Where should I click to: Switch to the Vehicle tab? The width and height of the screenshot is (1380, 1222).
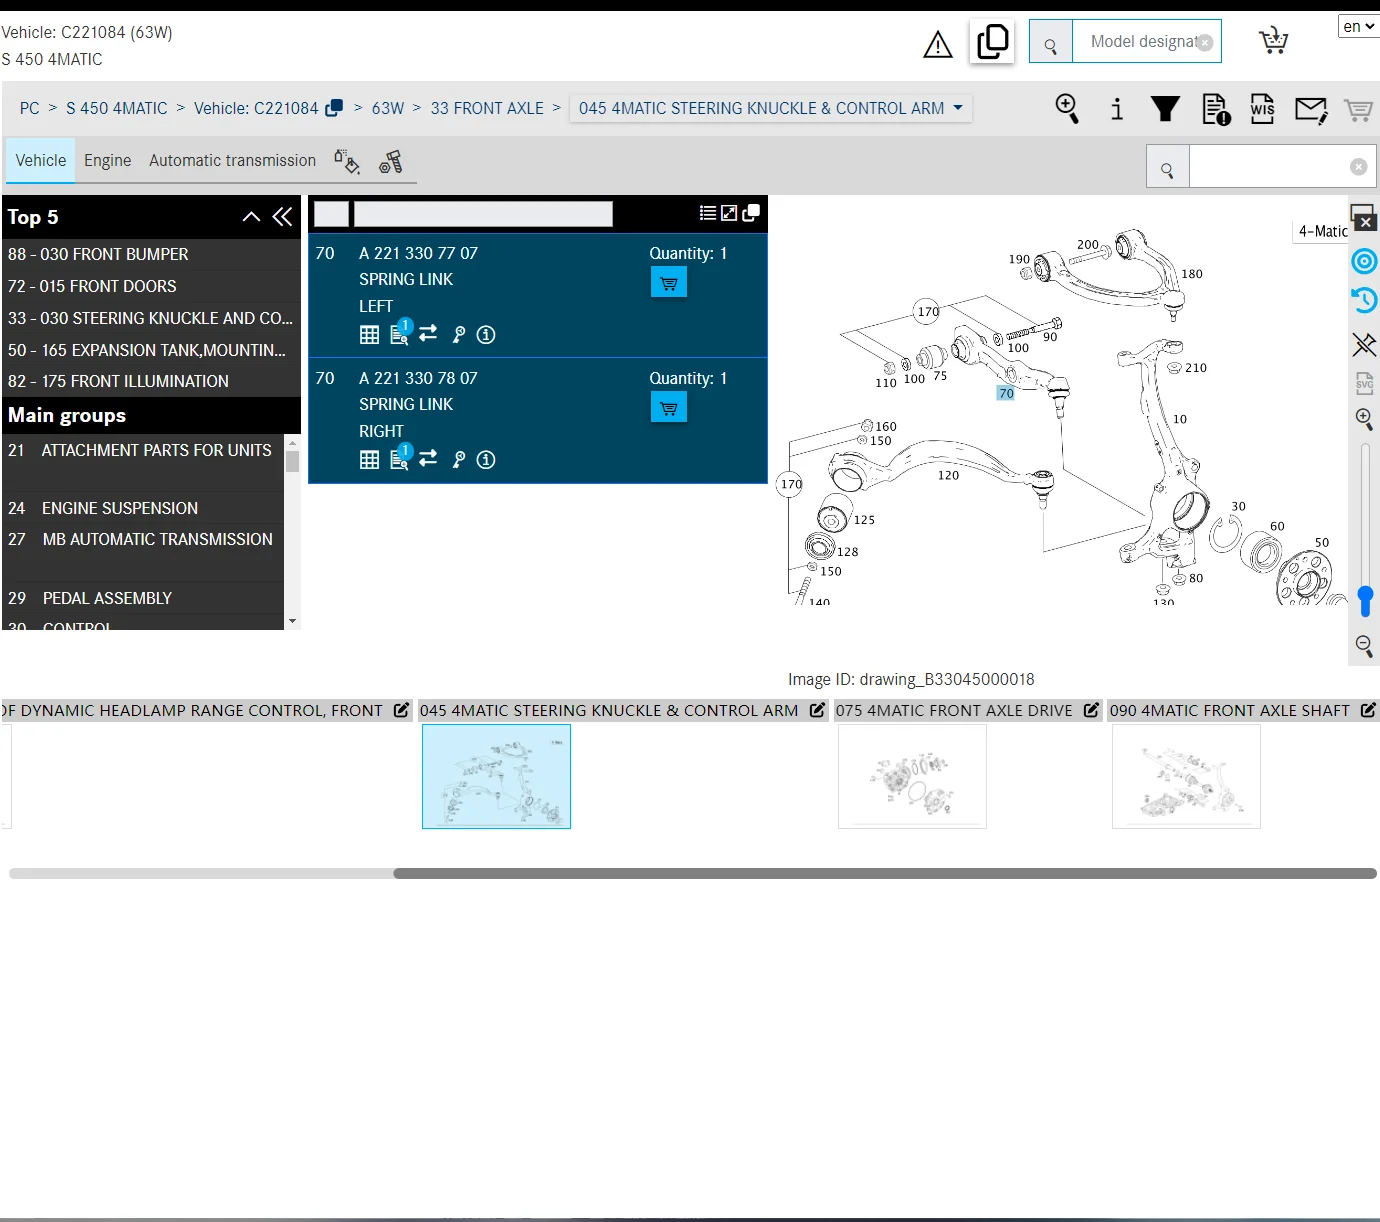point(41,161)
